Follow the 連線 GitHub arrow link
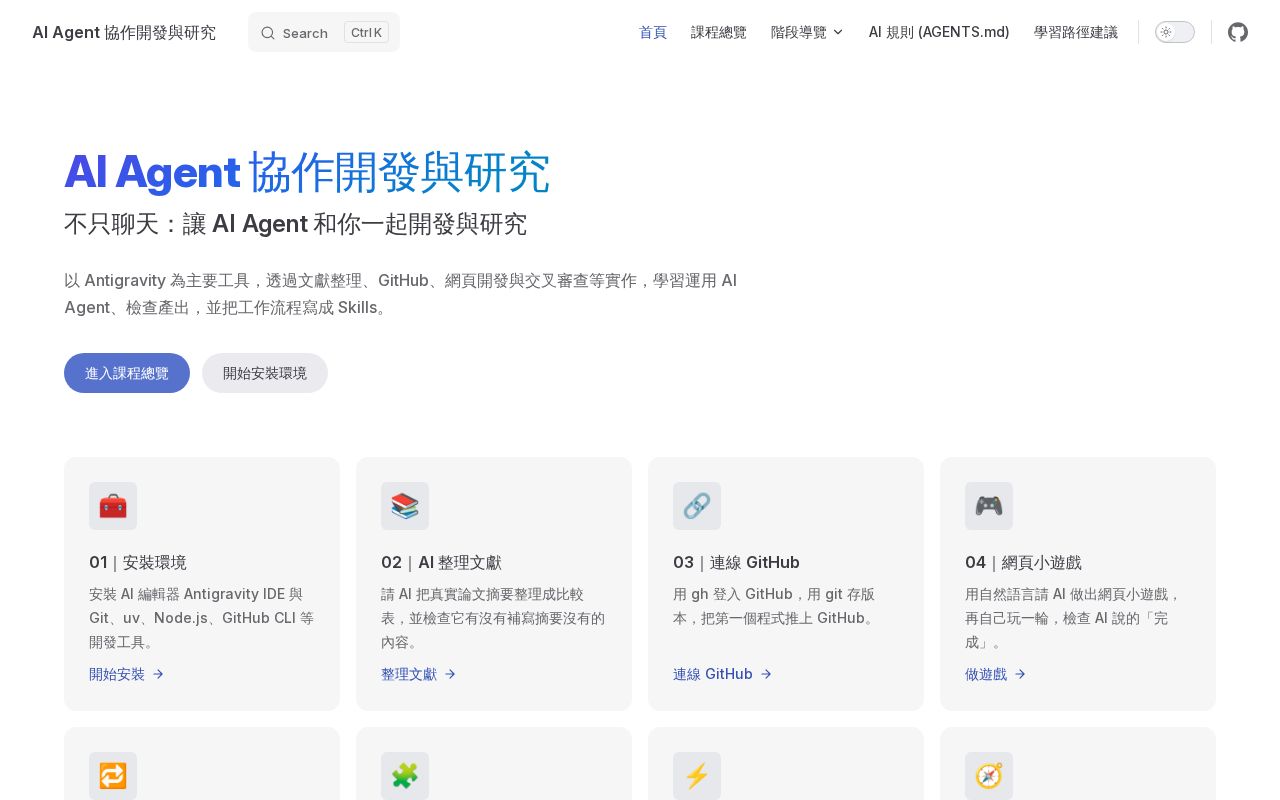Viewport: 1280px width, 800px height. click(723, 674)
